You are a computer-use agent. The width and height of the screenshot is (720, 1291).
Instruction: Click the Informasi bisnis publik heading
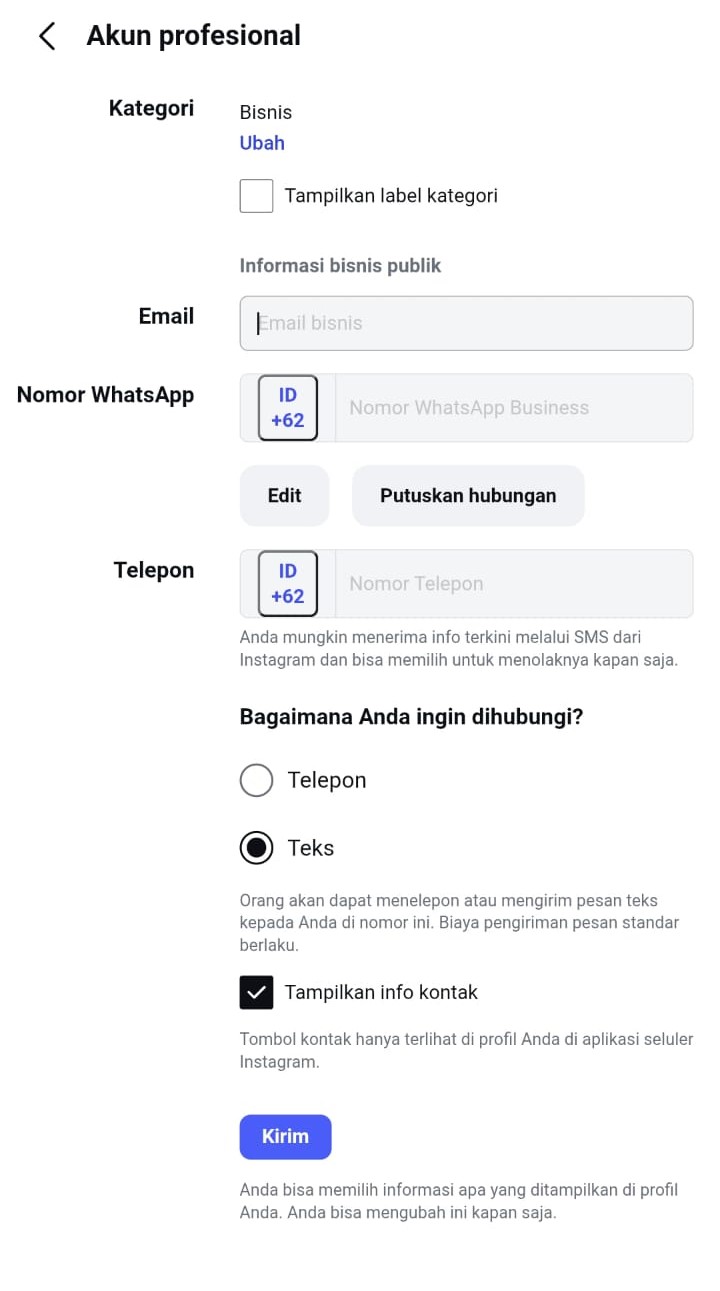[x=340, y=266]
